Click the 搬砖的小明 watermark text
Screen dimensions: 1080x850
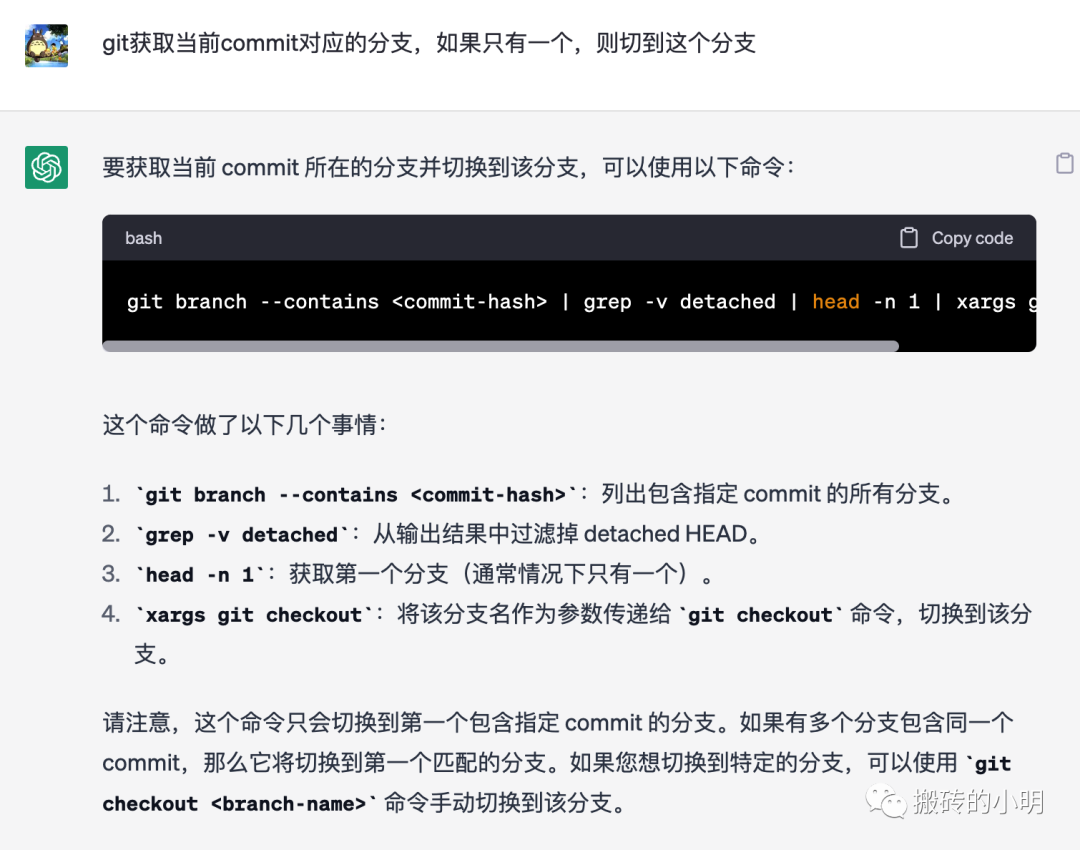pos(979,802)
